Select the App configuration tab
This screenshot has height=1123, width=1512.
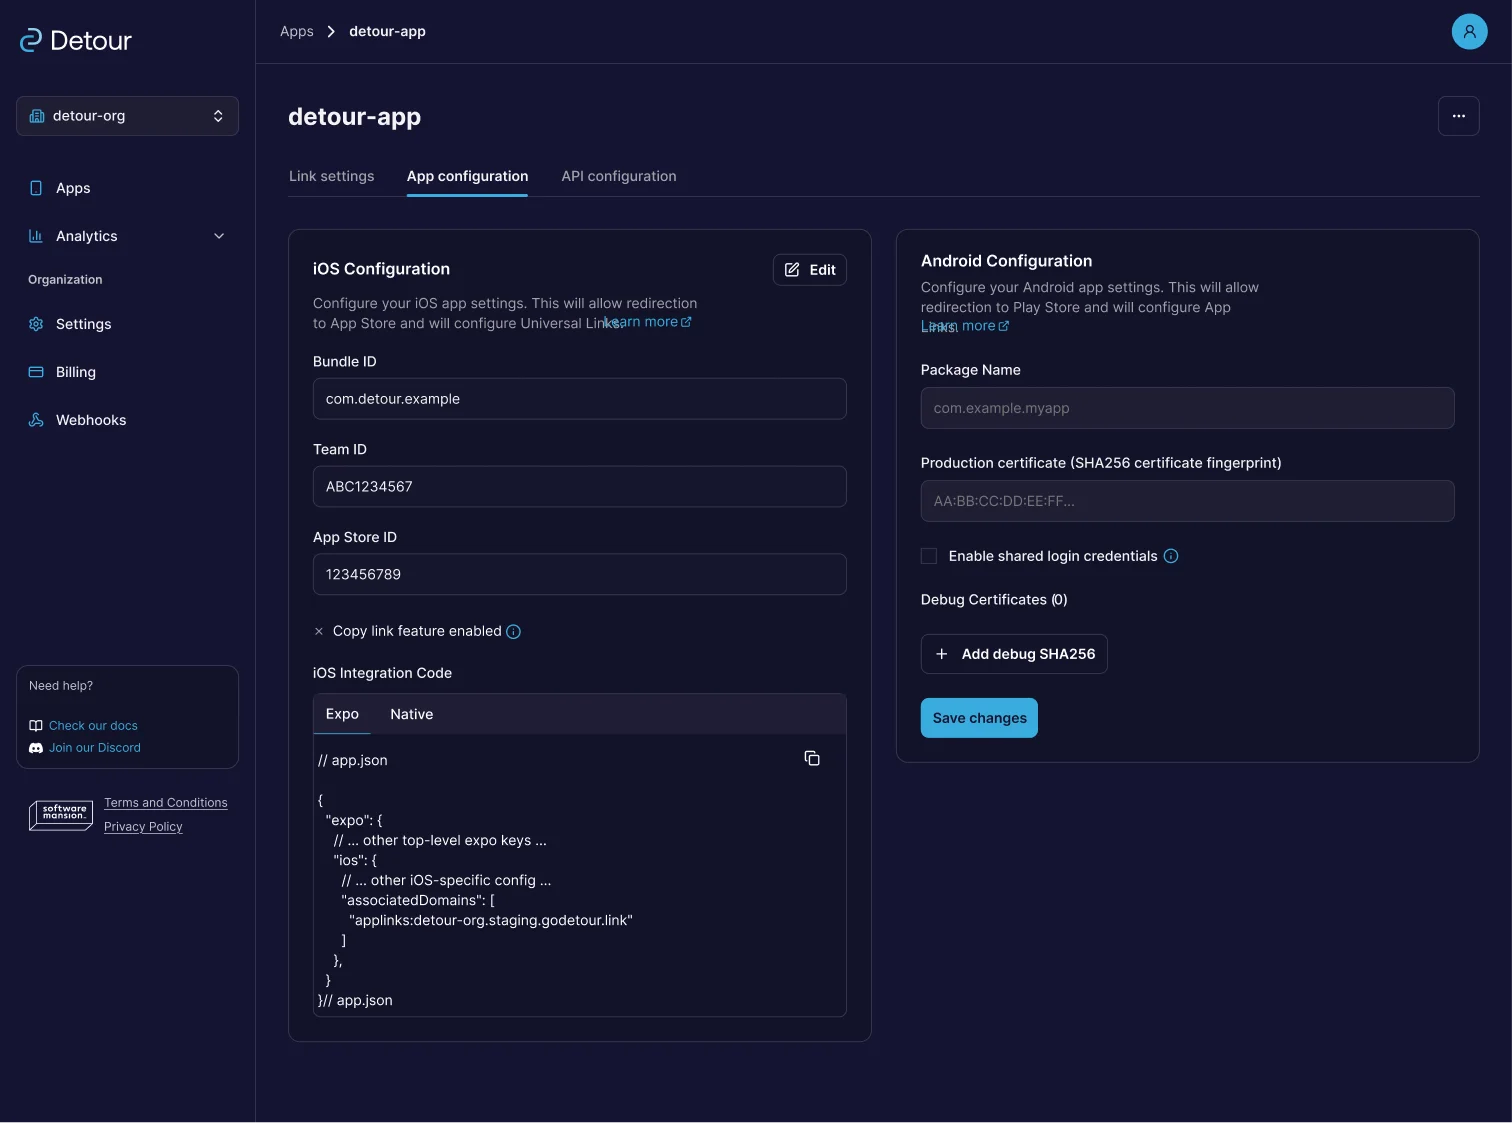pos(467,176)
